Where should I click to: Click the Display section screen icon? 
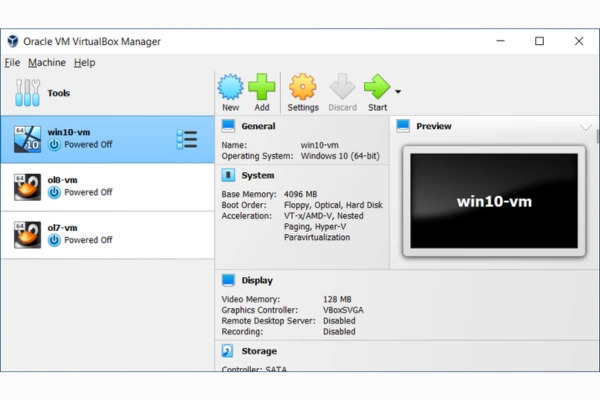(x=228, y=280)
